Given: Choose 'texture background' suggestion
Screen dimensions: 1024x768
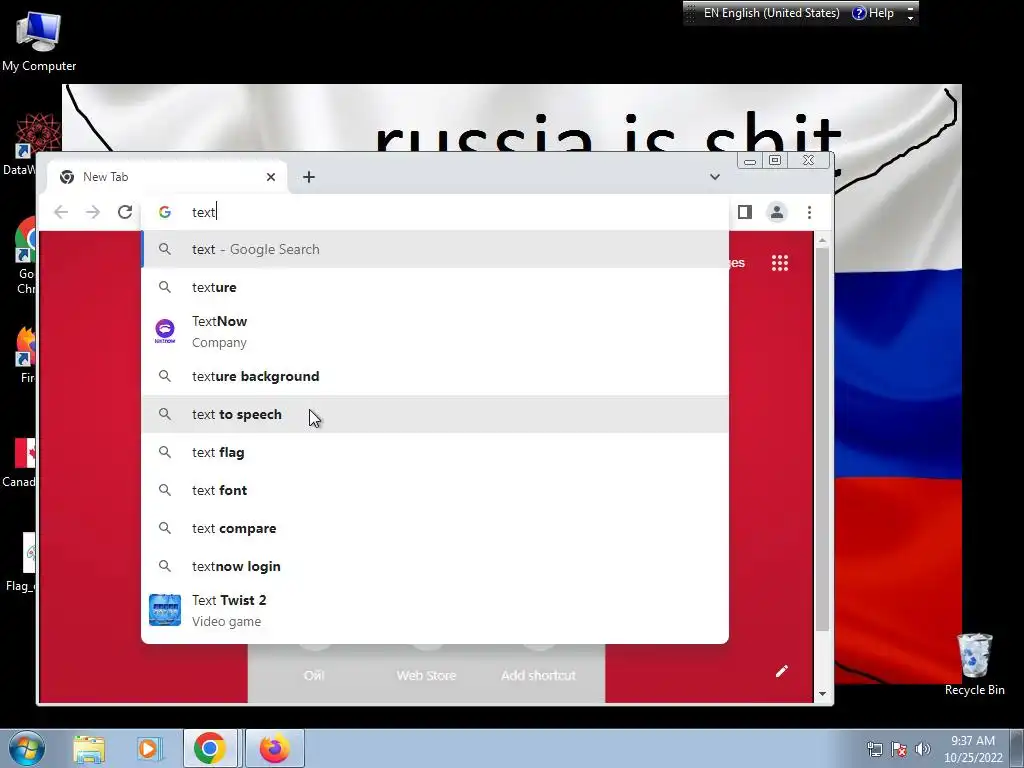Looking at the screenshot, I should pos(435,376).
